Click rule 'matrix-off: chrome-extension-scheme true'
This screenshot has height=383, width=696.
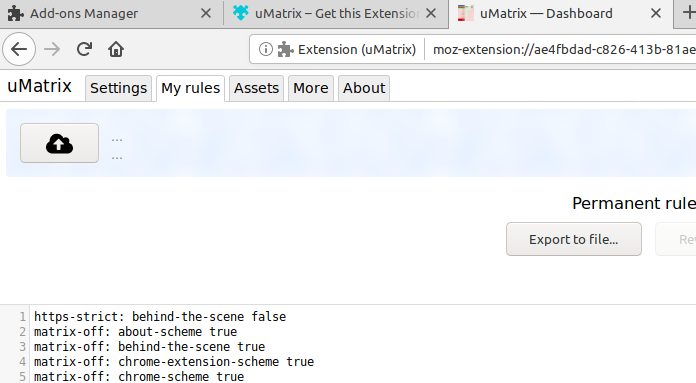pos(174,362)
